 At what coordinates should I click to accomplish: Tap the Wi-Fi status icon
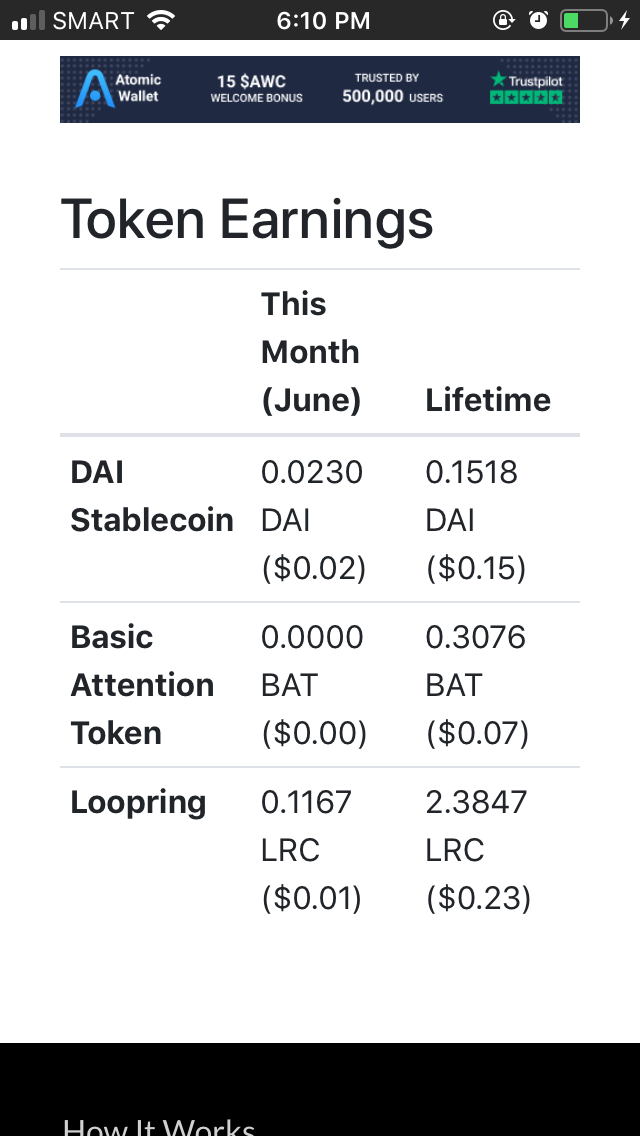pos(161,20)
